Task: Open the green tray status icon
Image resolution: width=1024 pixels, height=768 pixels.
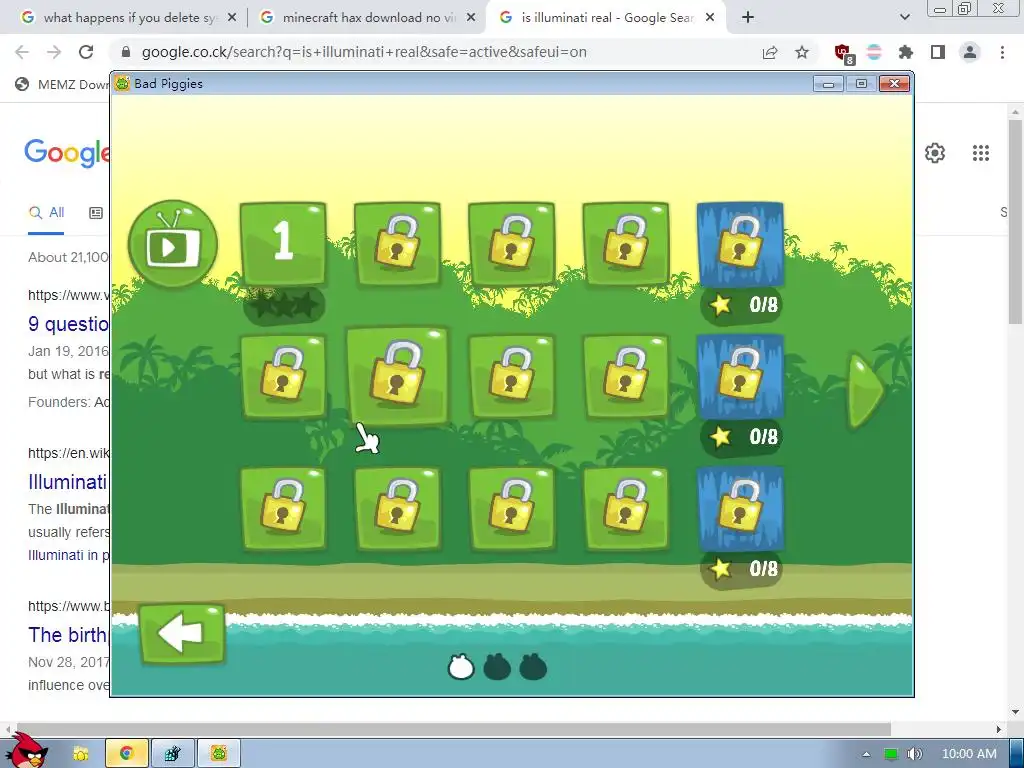Action: (890, 754)
